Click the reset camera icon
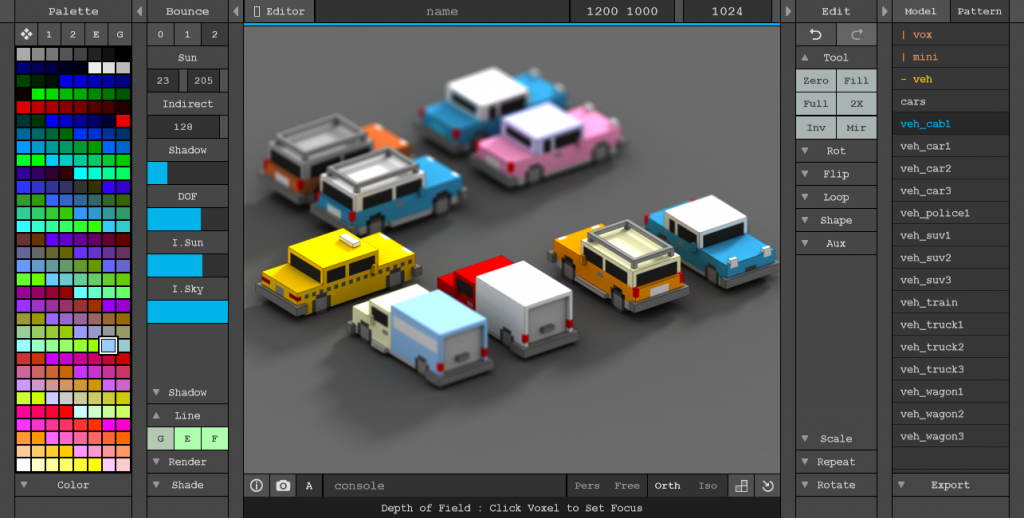 coord(767,486)
